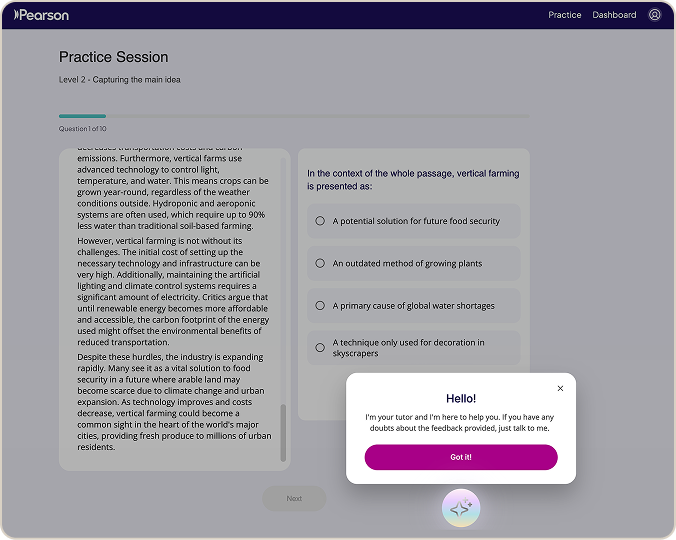This screenshot has height=540, width=676.
Task: Open the Dashboard menu item
Action: [614, 15]
